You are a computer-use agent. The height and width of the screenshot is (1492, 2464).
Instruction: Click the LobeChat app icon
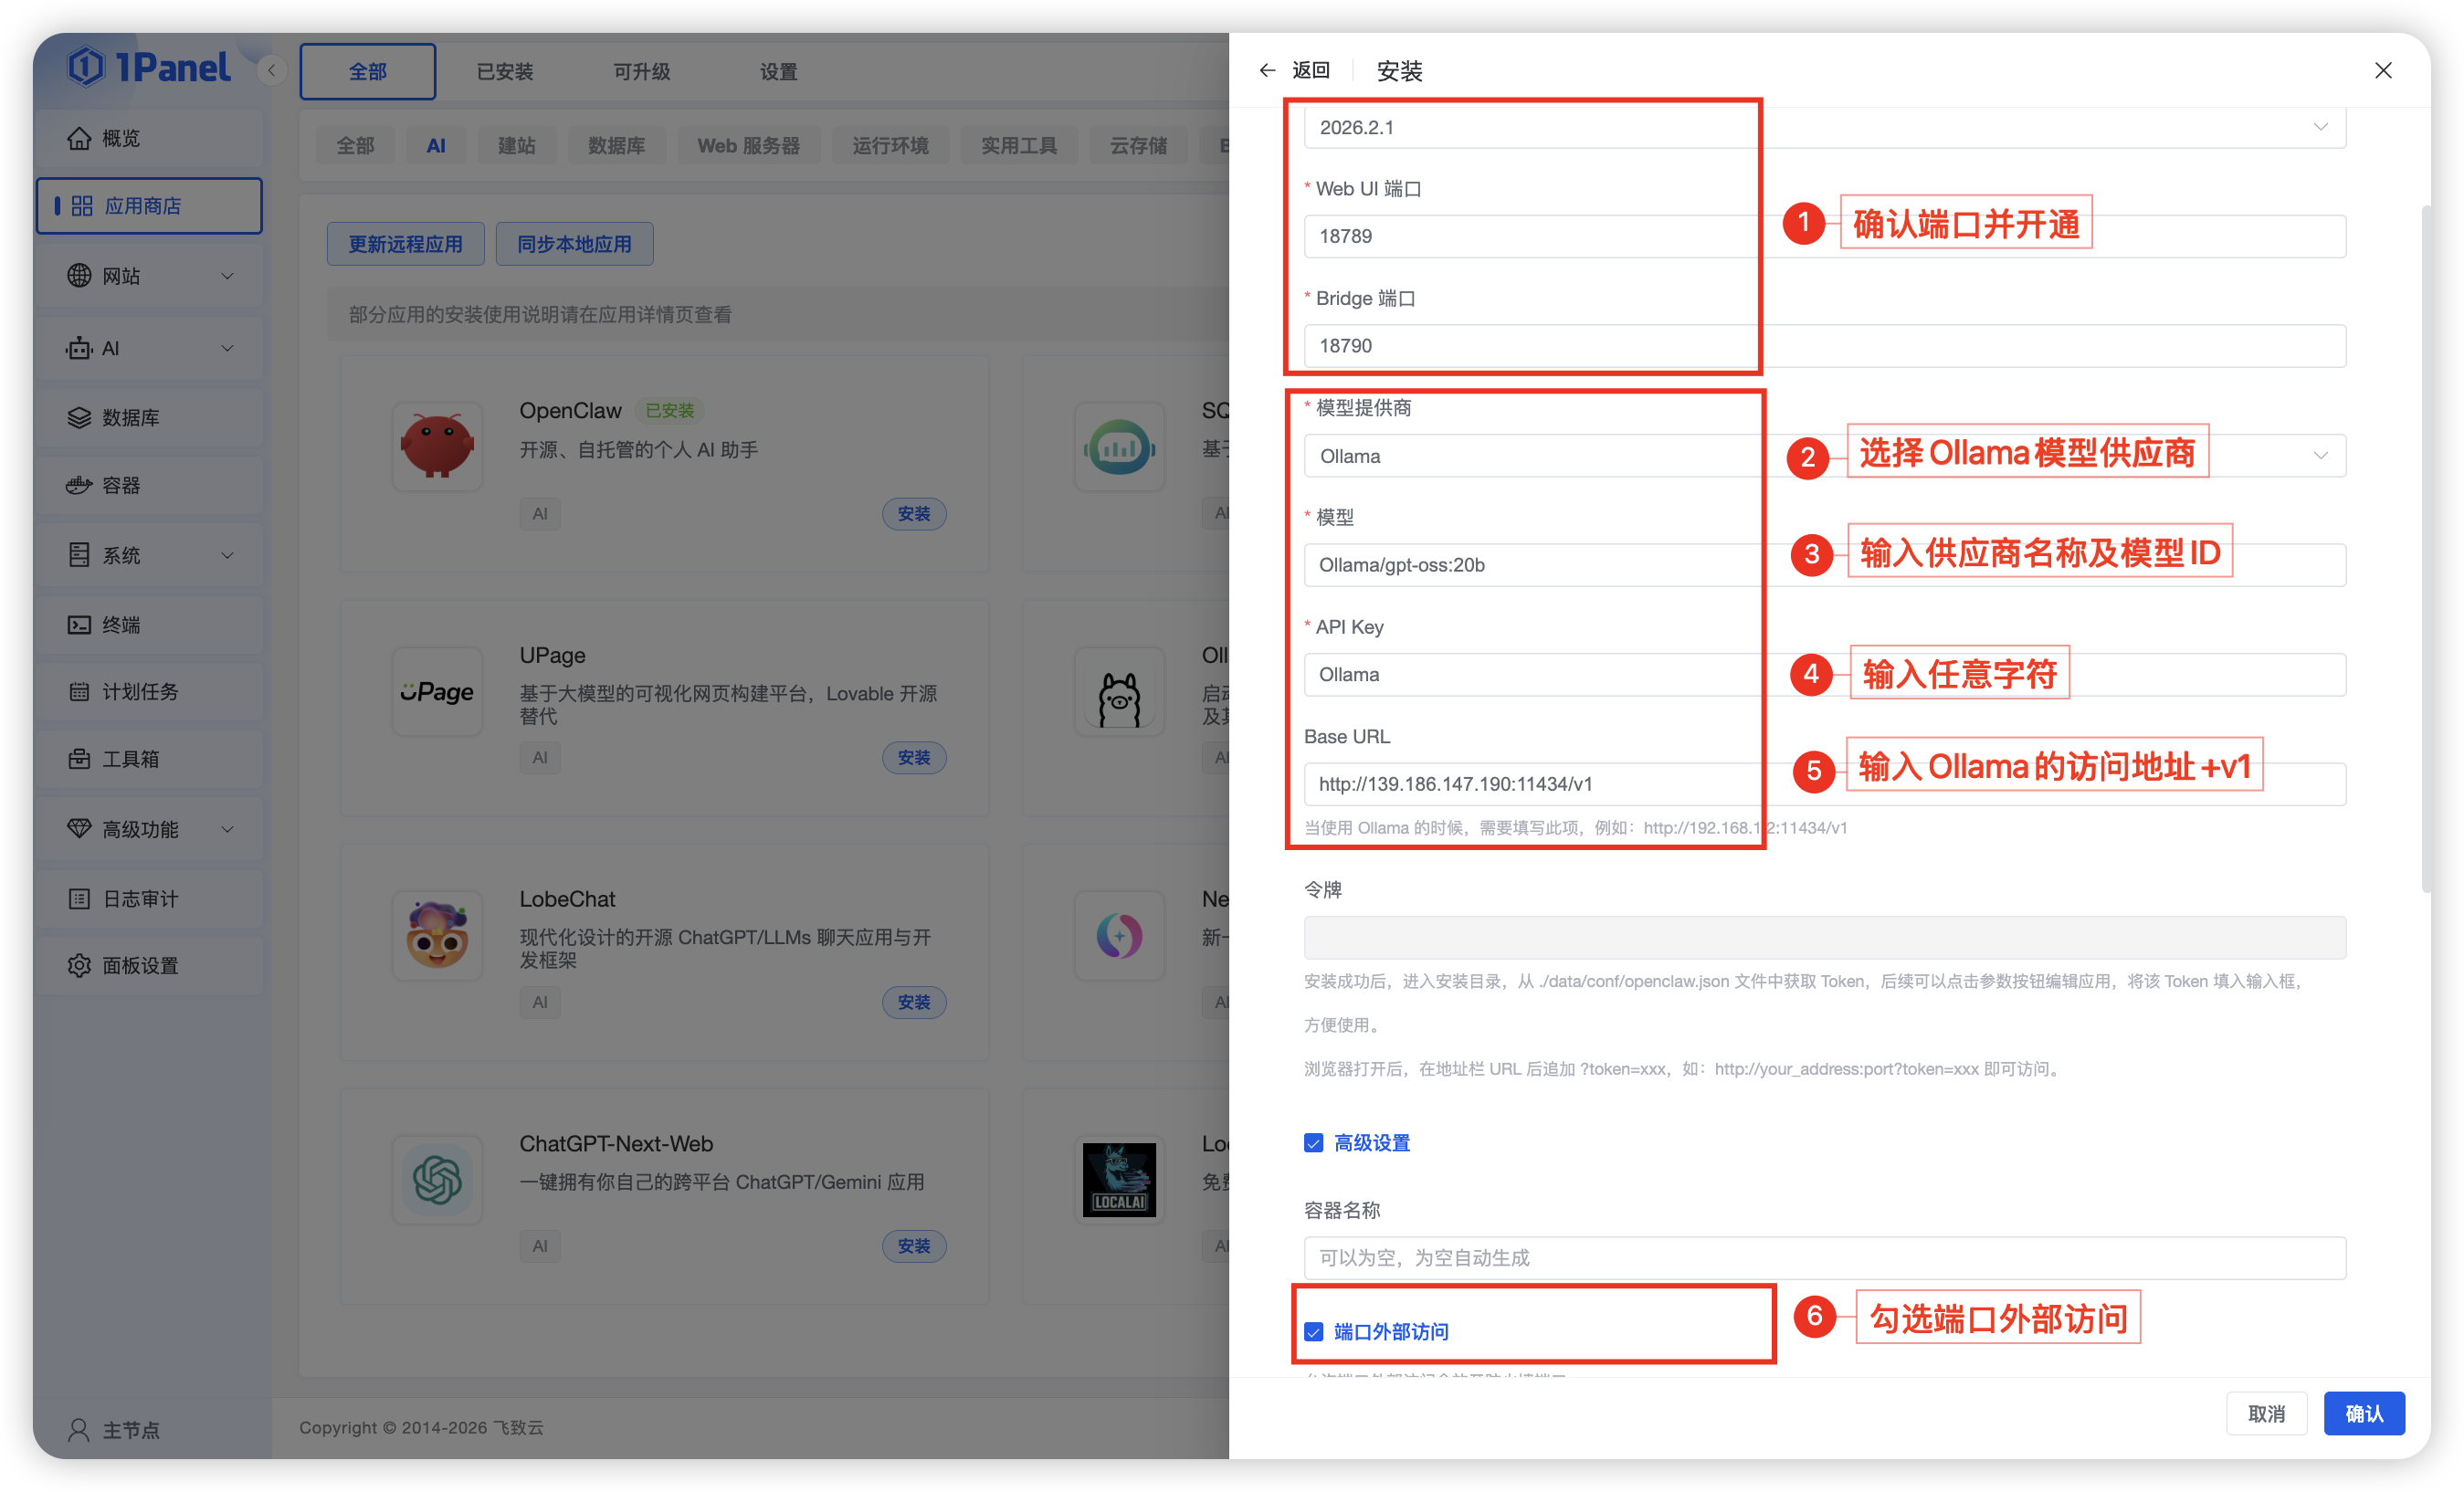[437, 935]
